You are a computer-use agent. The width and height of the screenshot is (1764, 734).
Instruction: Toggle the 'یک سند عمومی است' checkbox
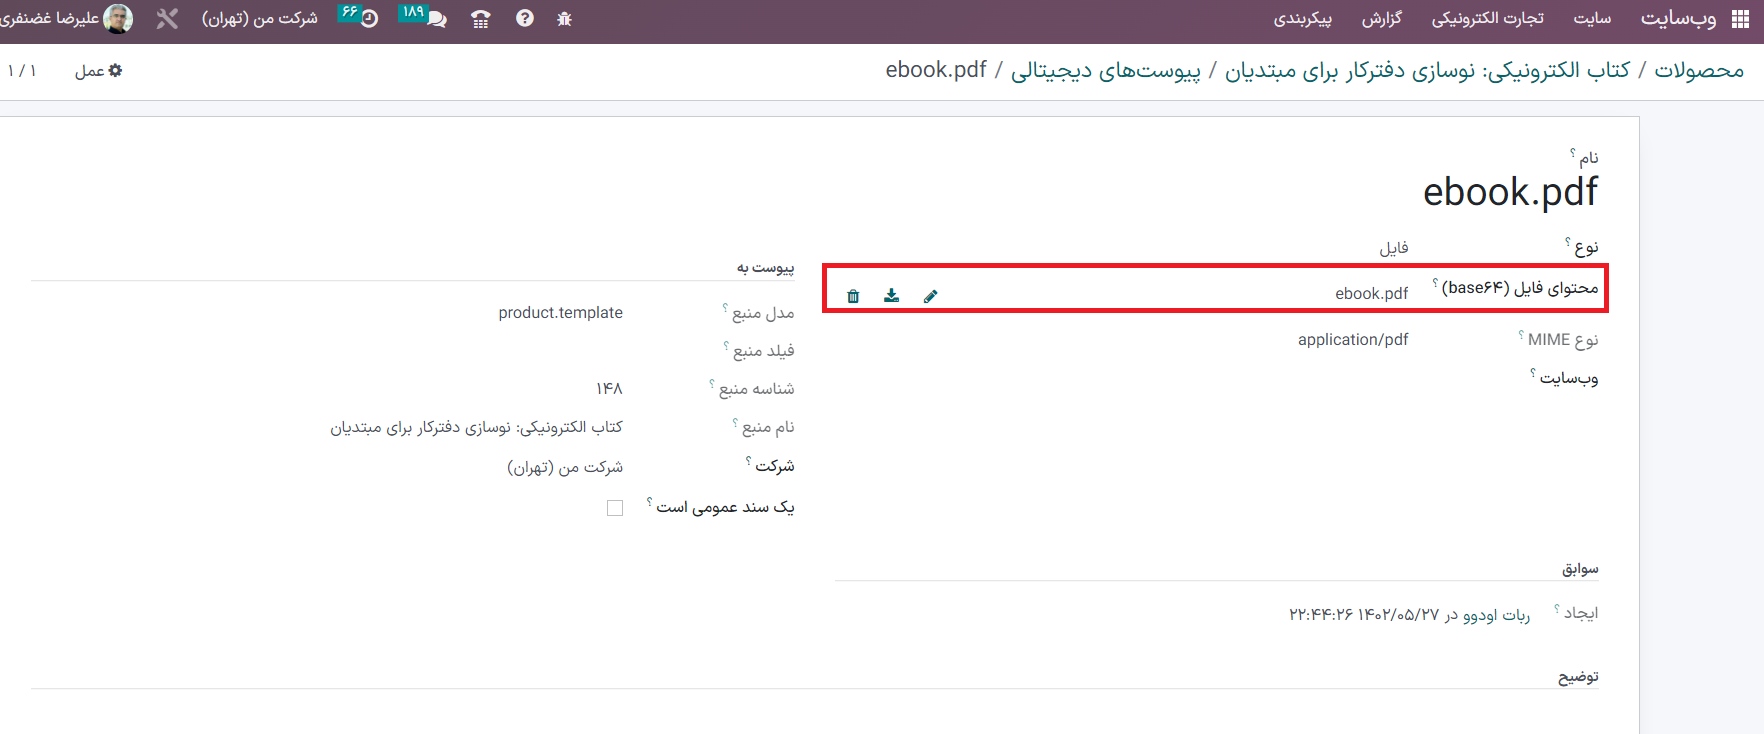point(615,508)
